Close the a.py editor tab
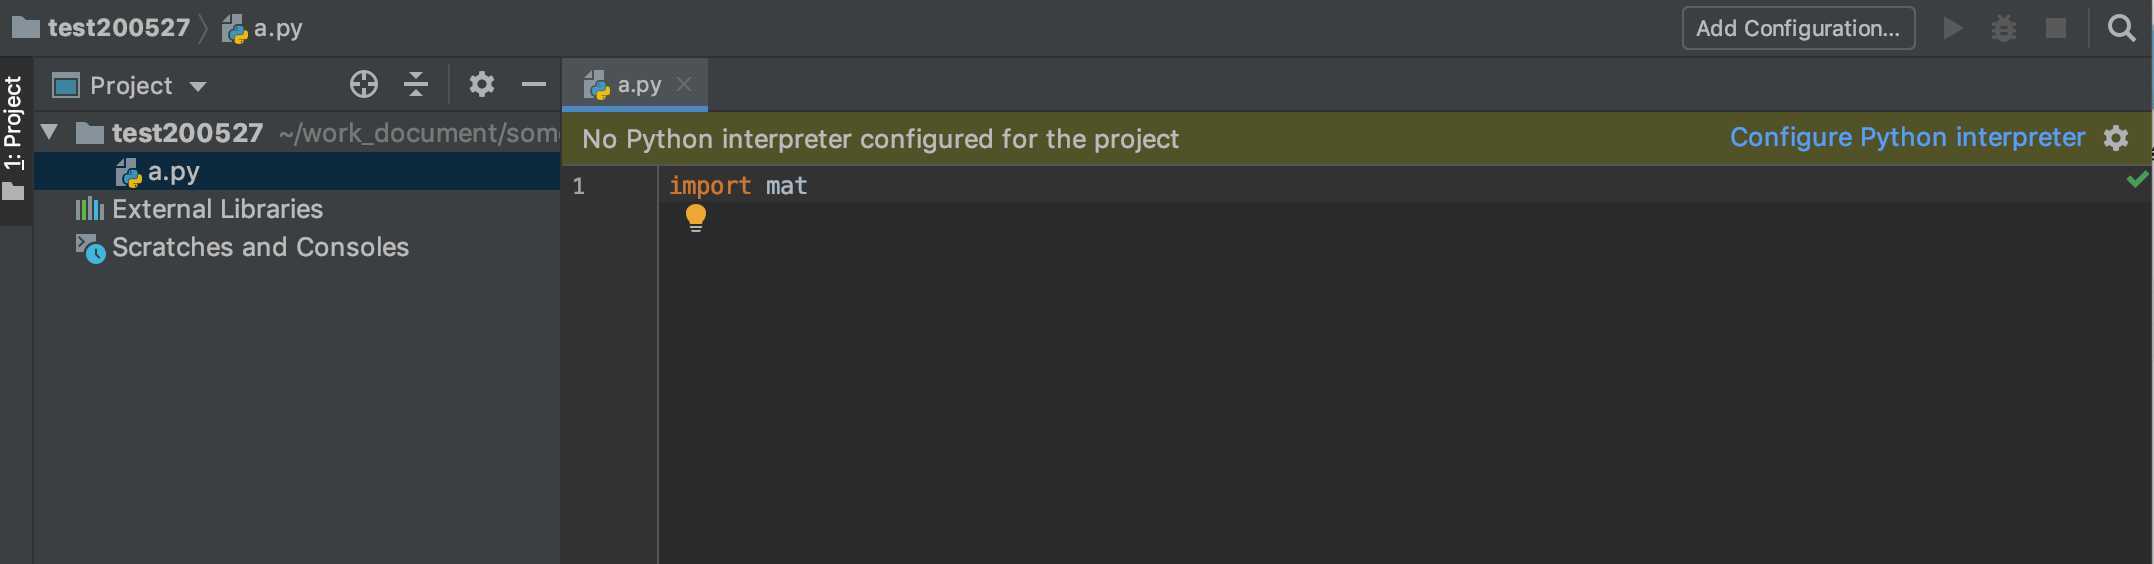 684,85
